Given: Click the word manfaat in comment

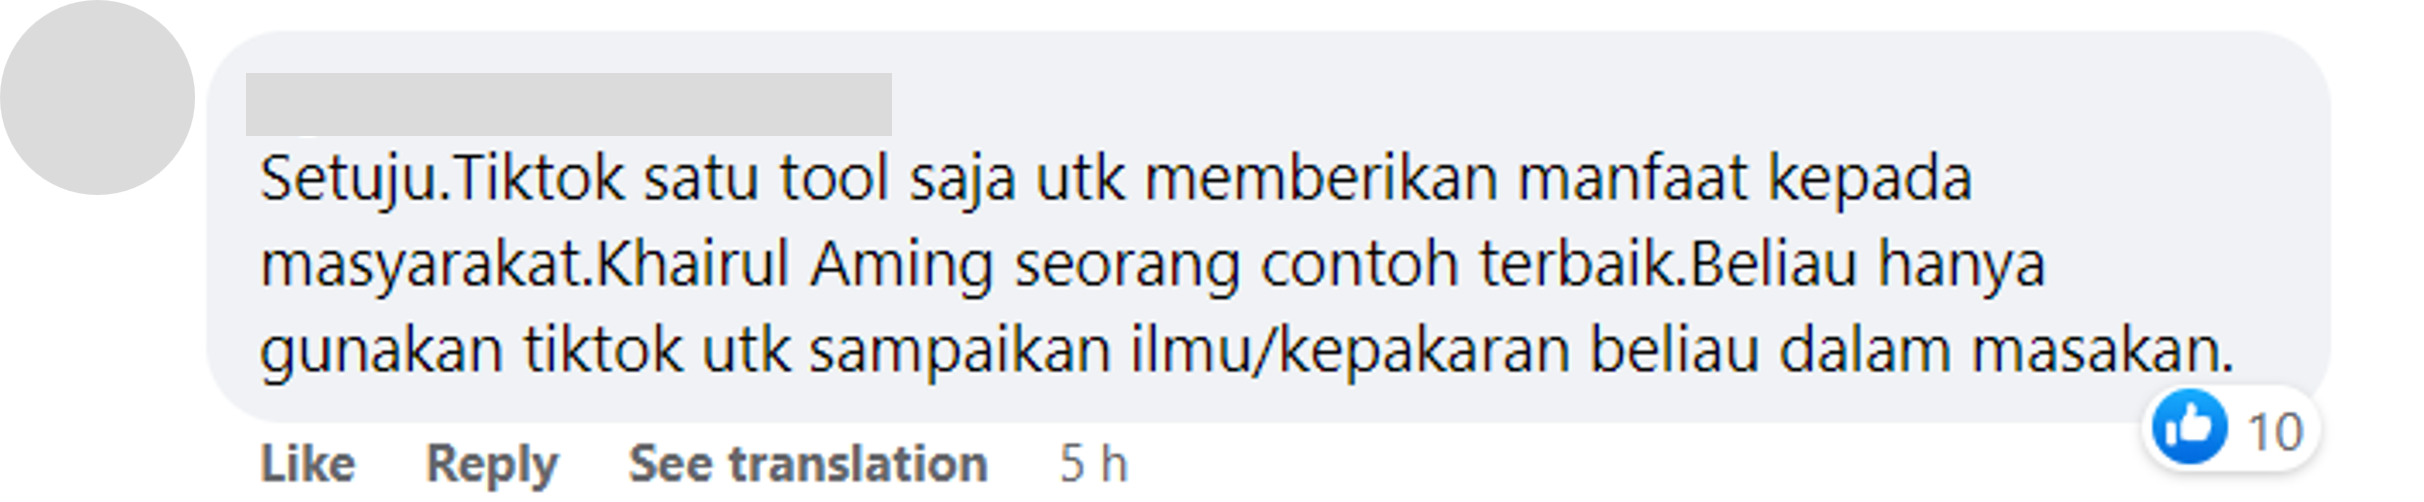Looking at the screenshot, I should coord(1632,179).
